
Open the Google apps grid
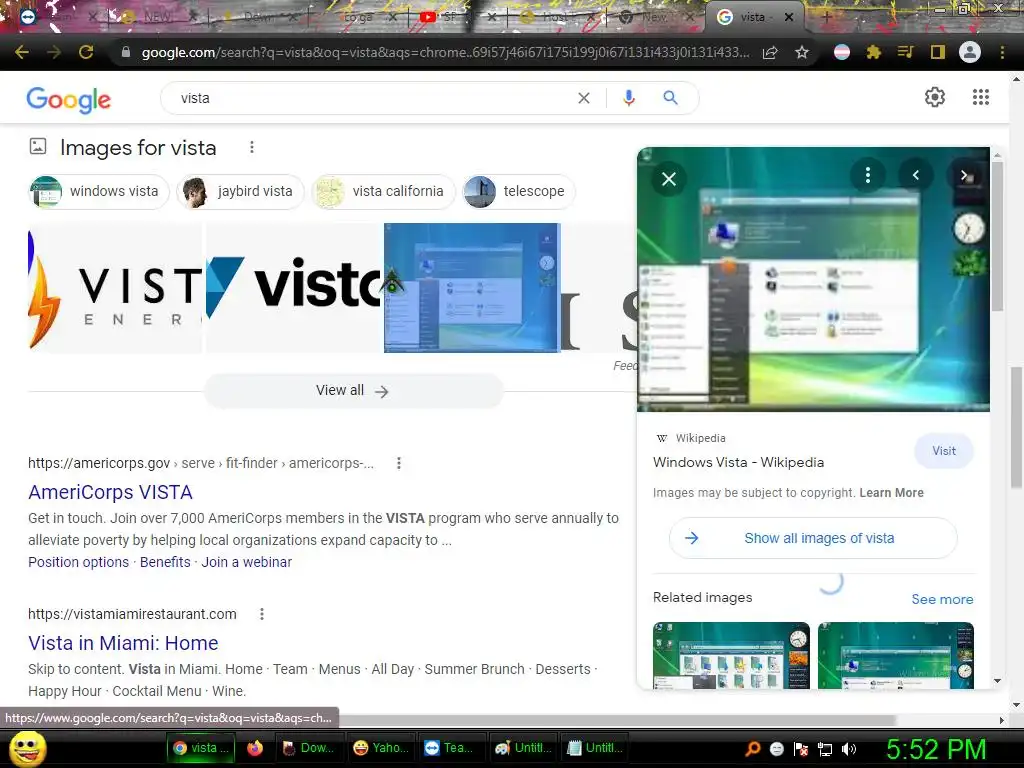[981, 97]
